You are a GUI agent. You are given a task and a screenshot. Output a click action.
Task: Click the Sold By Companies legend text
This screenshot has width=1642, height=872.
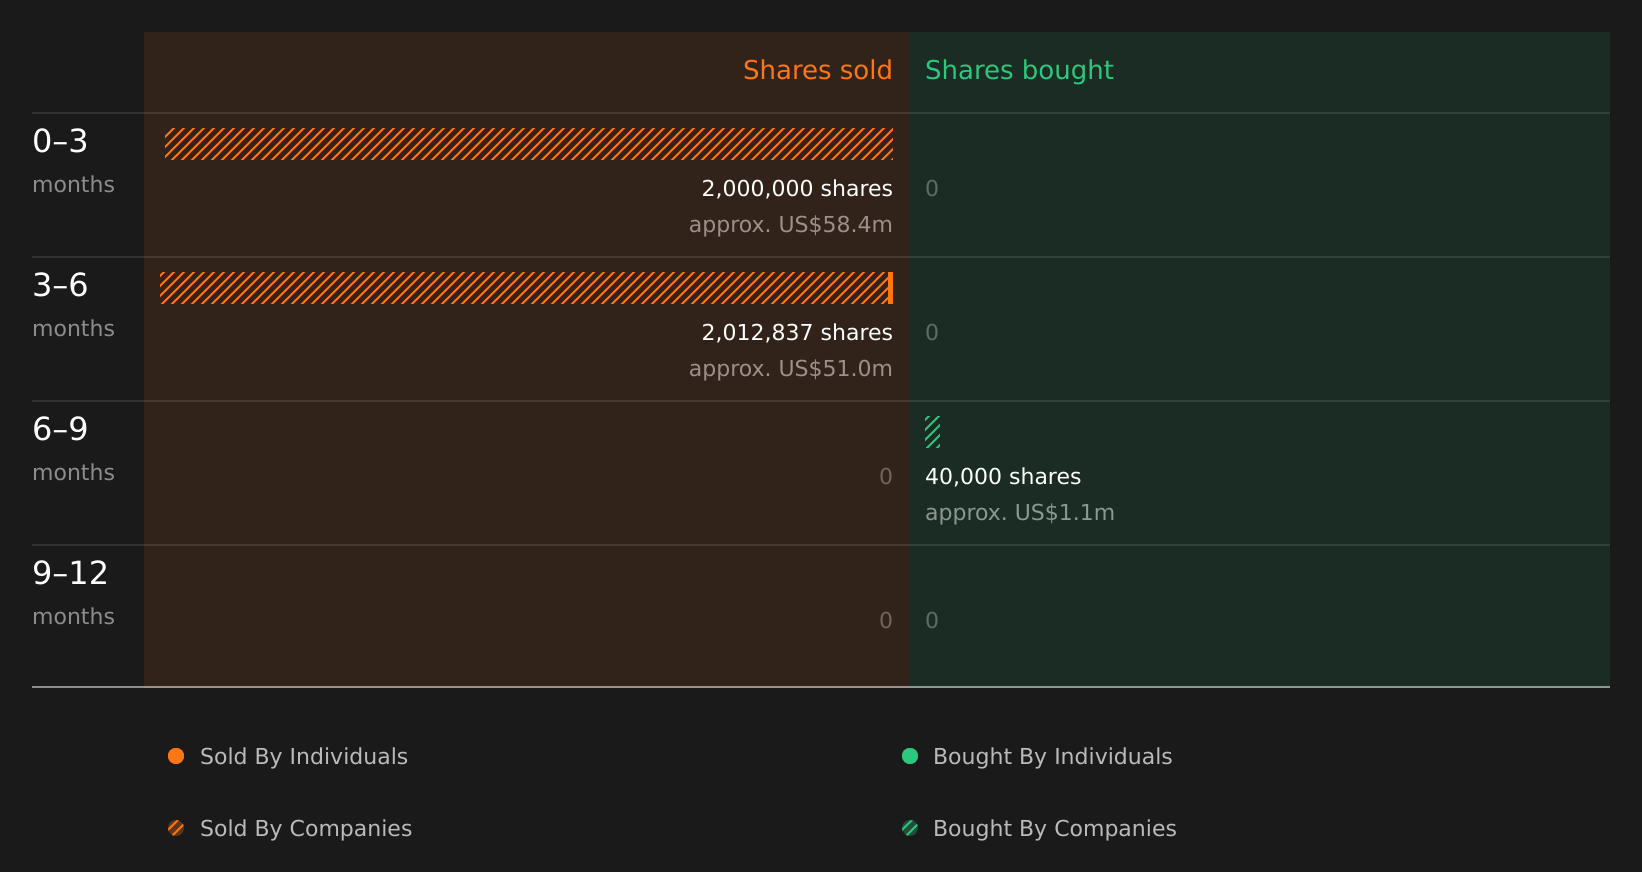tap(306, 828)
